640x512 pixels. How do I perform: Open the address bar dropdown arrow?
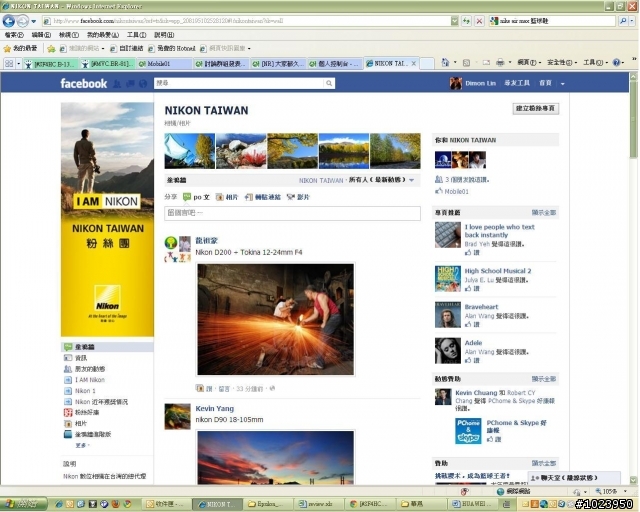click(454, 21)
